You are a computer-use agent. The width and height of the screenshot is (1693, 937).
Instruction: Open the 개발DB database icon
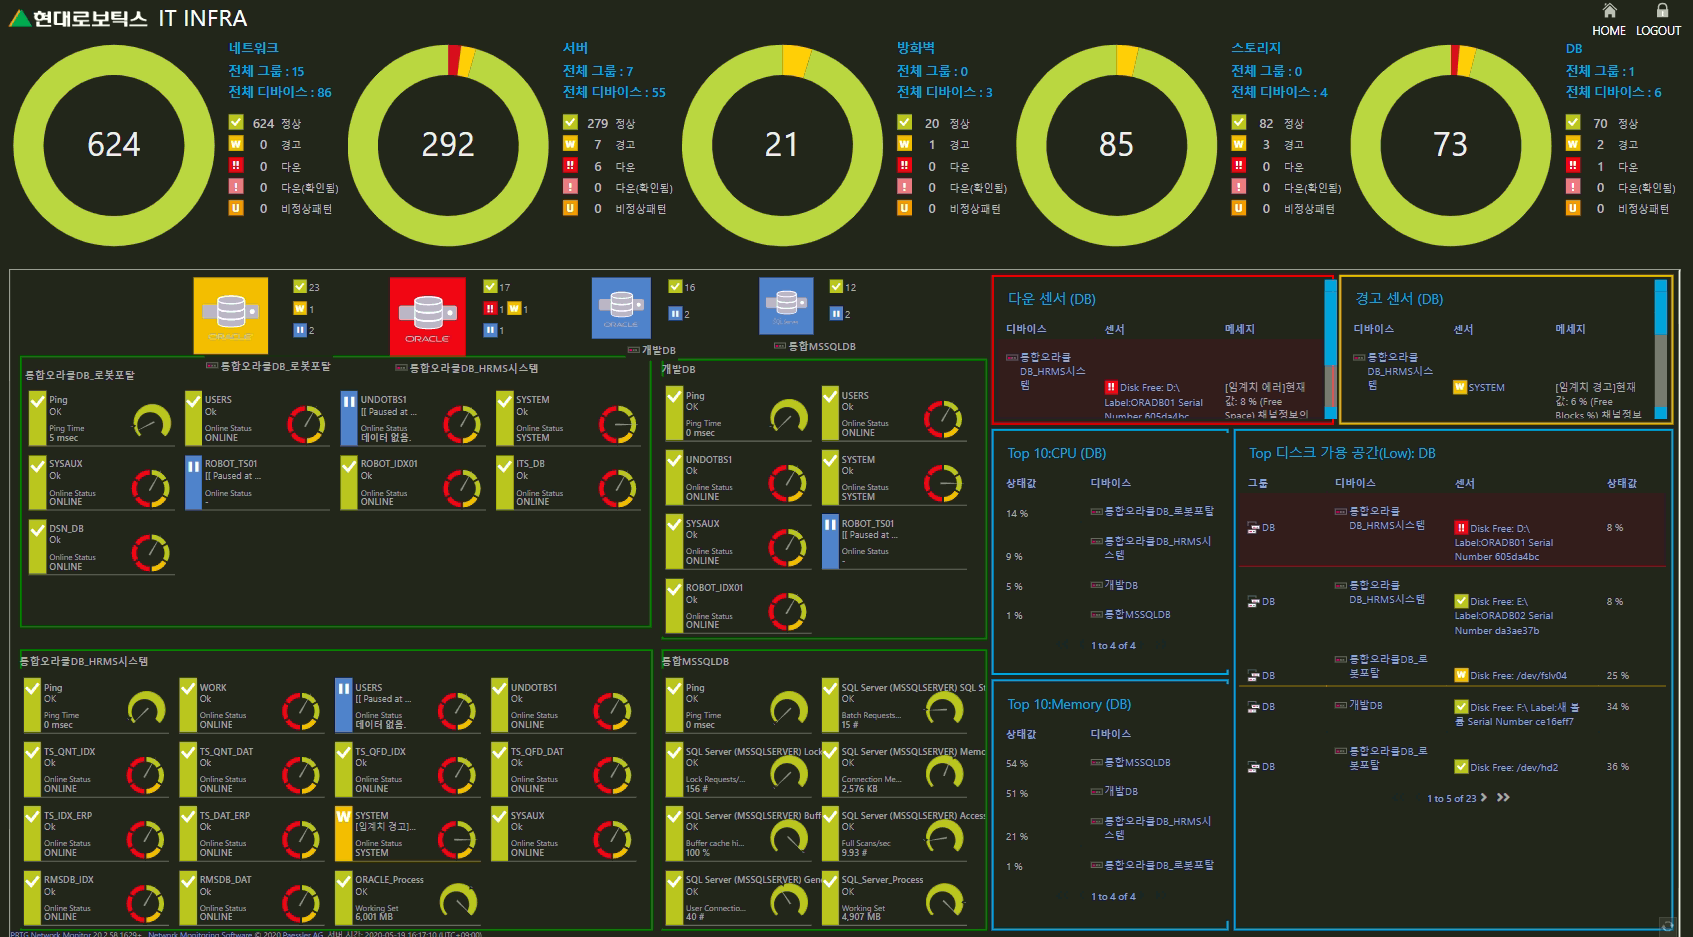click(x=620, y=308)
